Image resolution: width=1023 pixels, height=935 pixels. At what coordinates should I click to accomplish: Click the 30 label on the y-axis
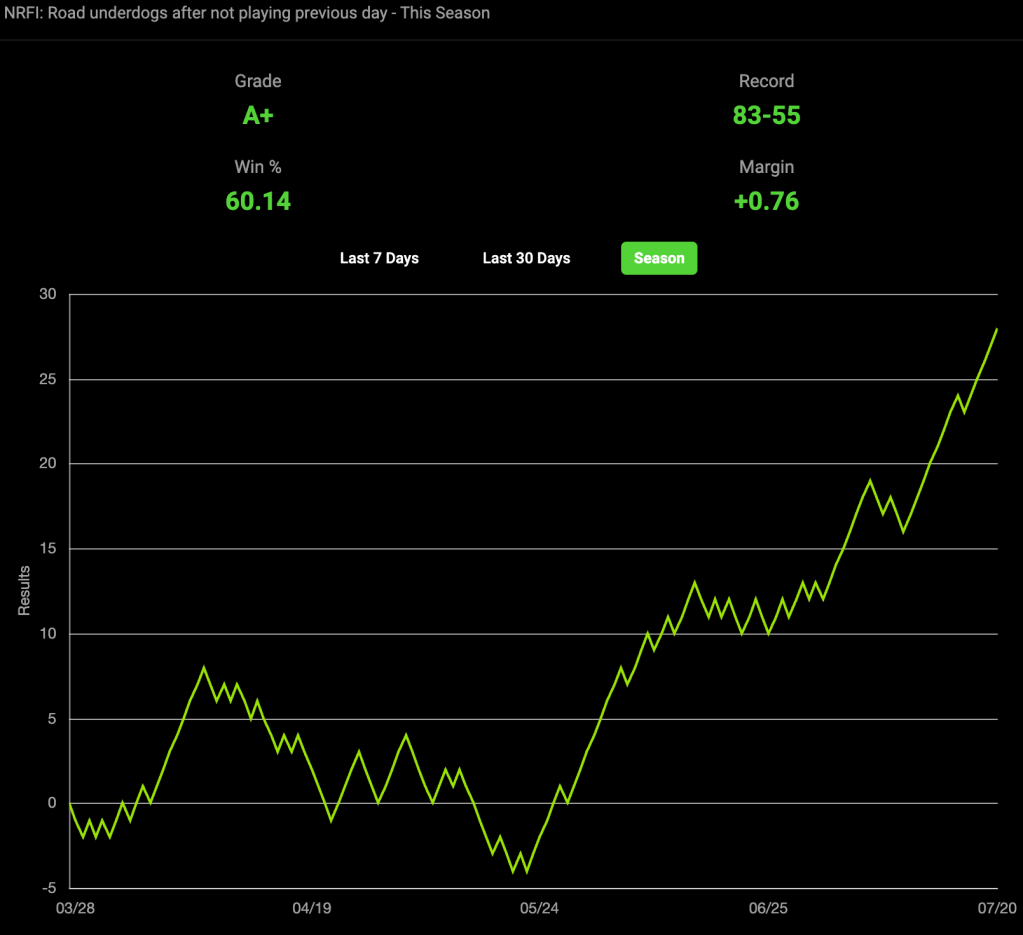[48, 294]
